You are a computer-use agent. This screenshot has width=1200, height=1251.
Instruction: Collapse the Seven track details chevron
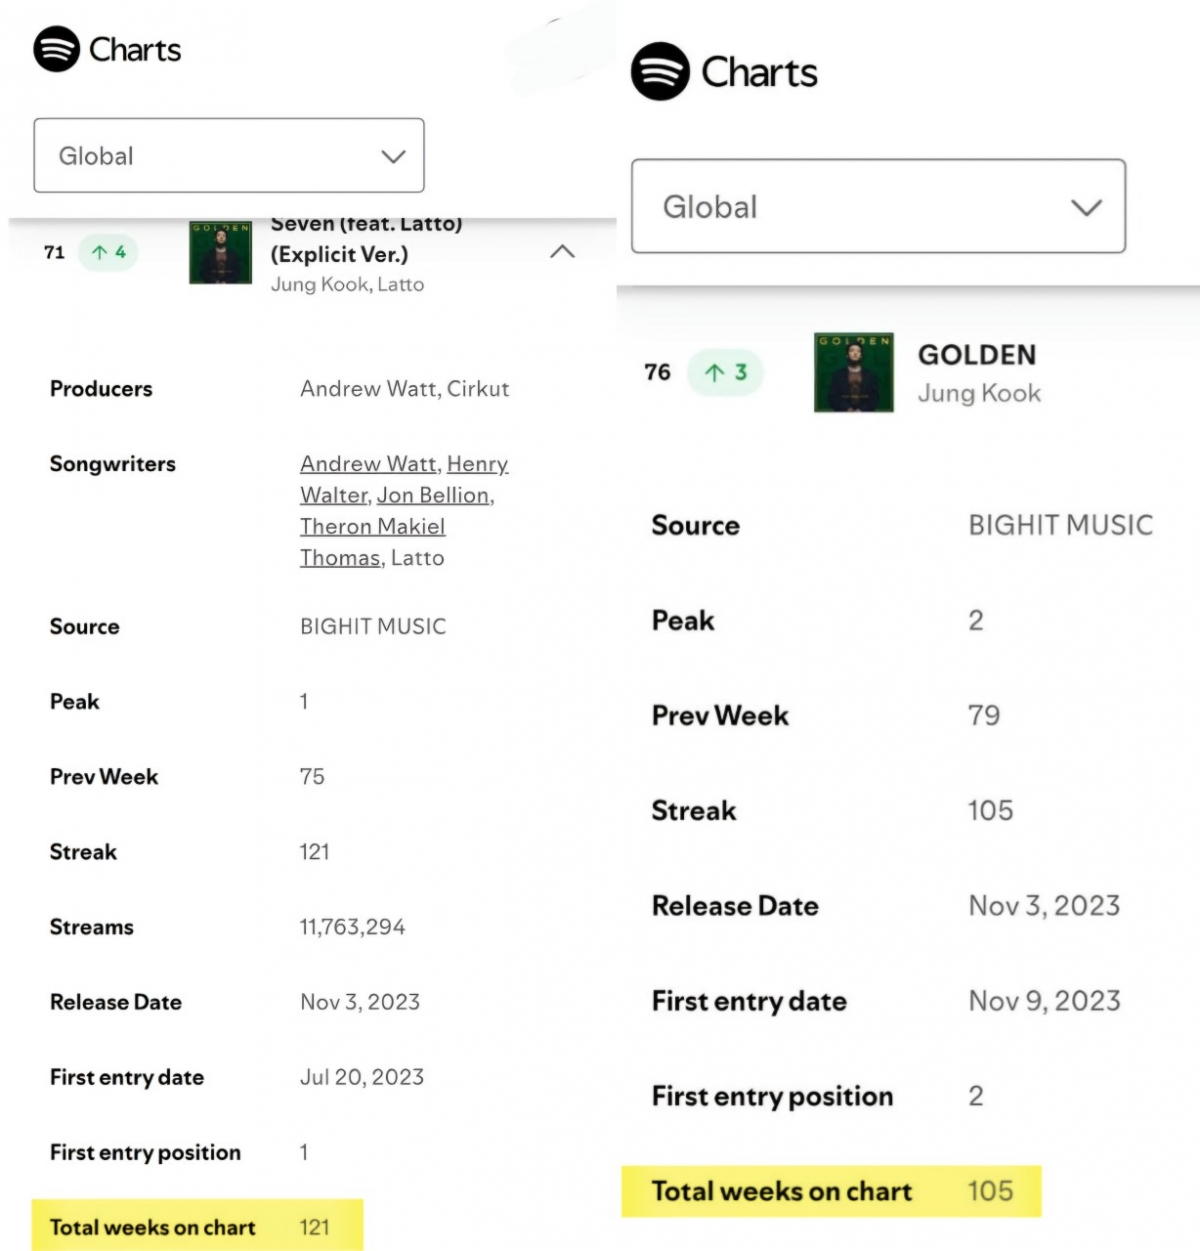(x=562, y=252)
